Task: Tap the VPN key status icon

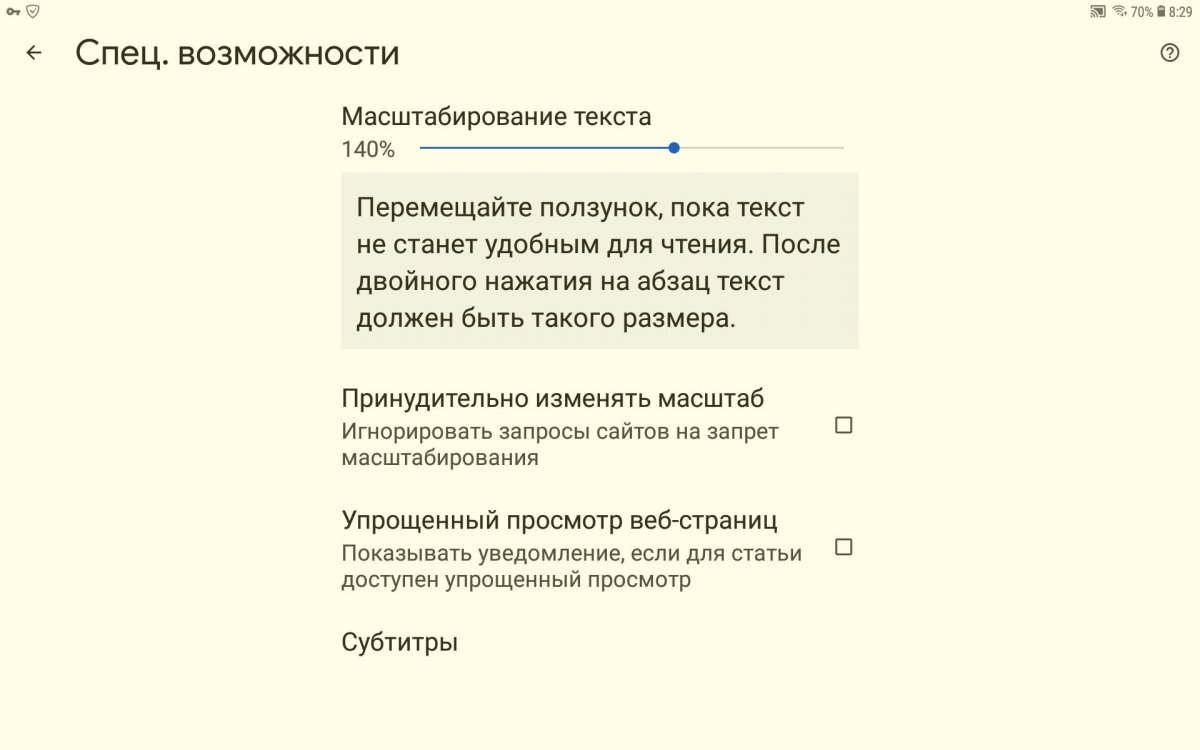Action: [13, 11]
